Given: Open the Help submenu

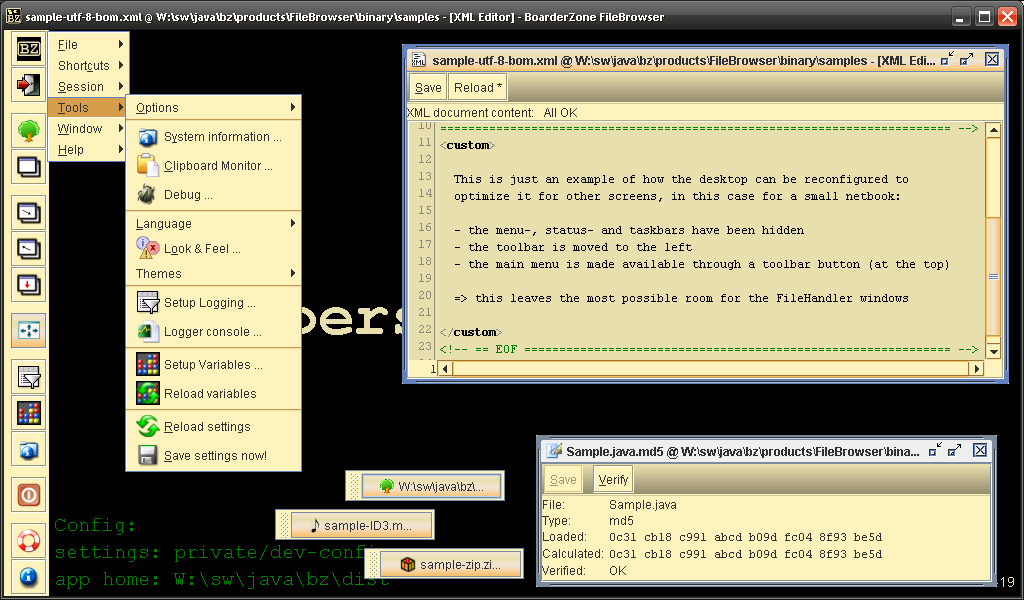Looking at the screenshot, I should click(87, 150).
